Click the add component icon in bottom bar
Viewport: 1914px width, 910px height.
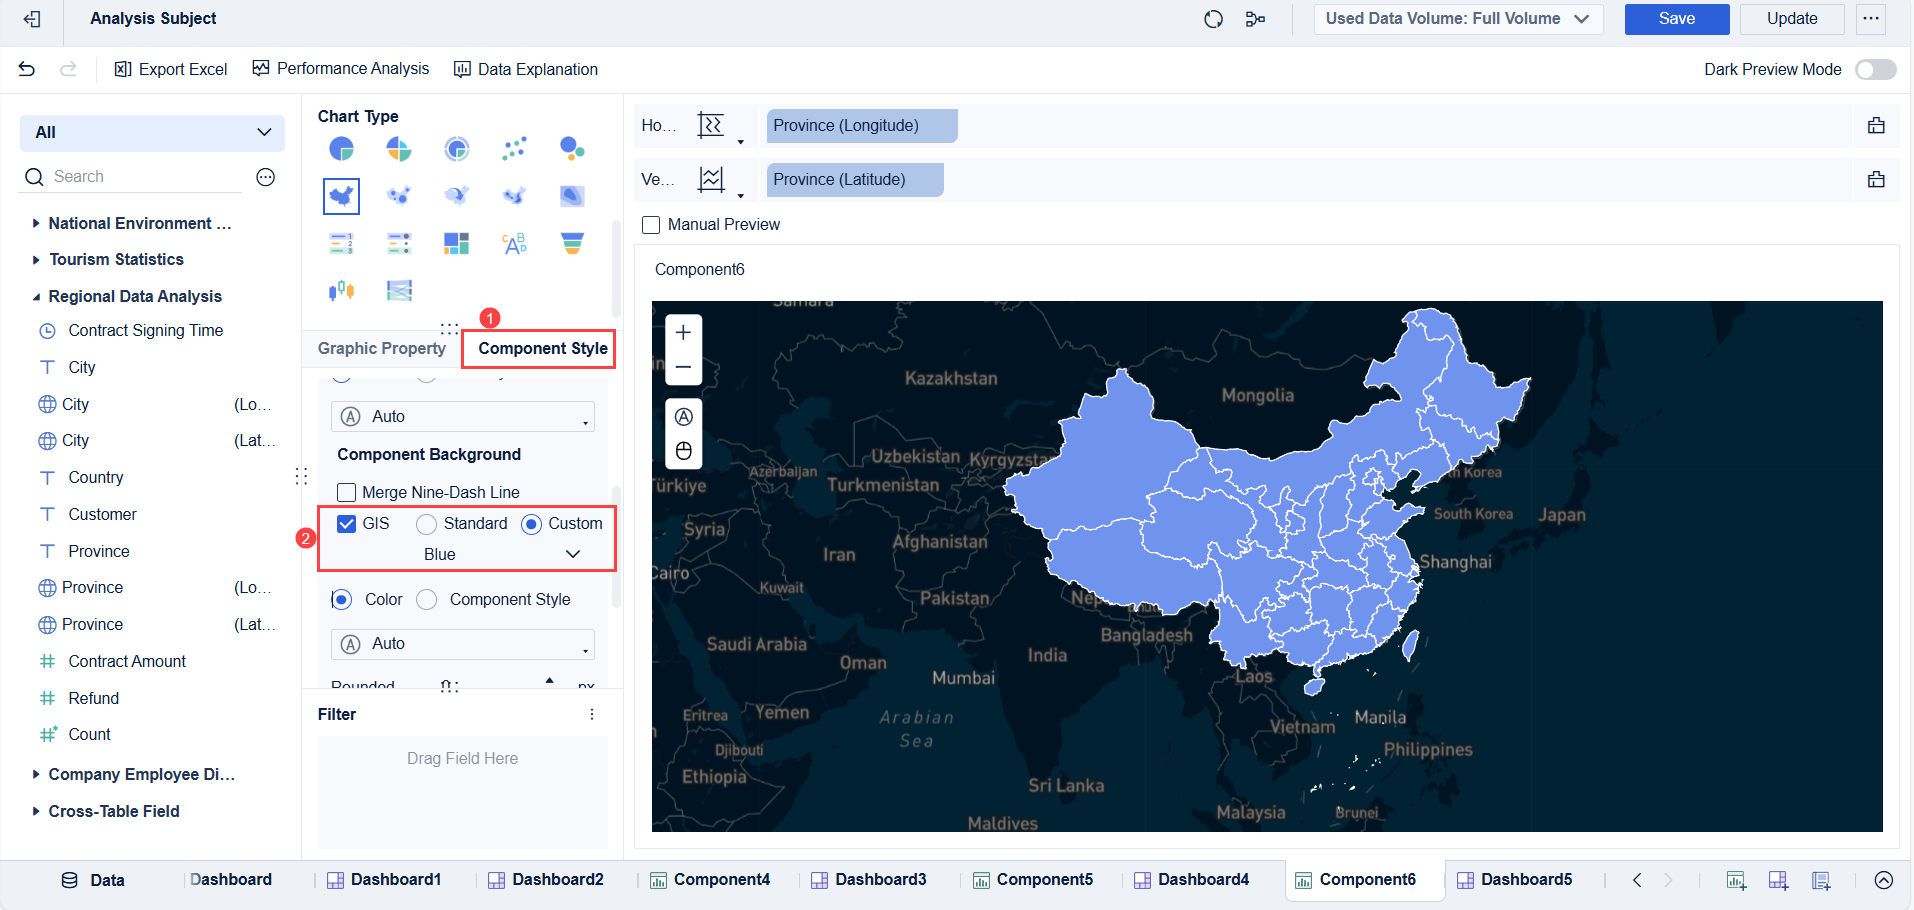click(x=1736, y=880)
